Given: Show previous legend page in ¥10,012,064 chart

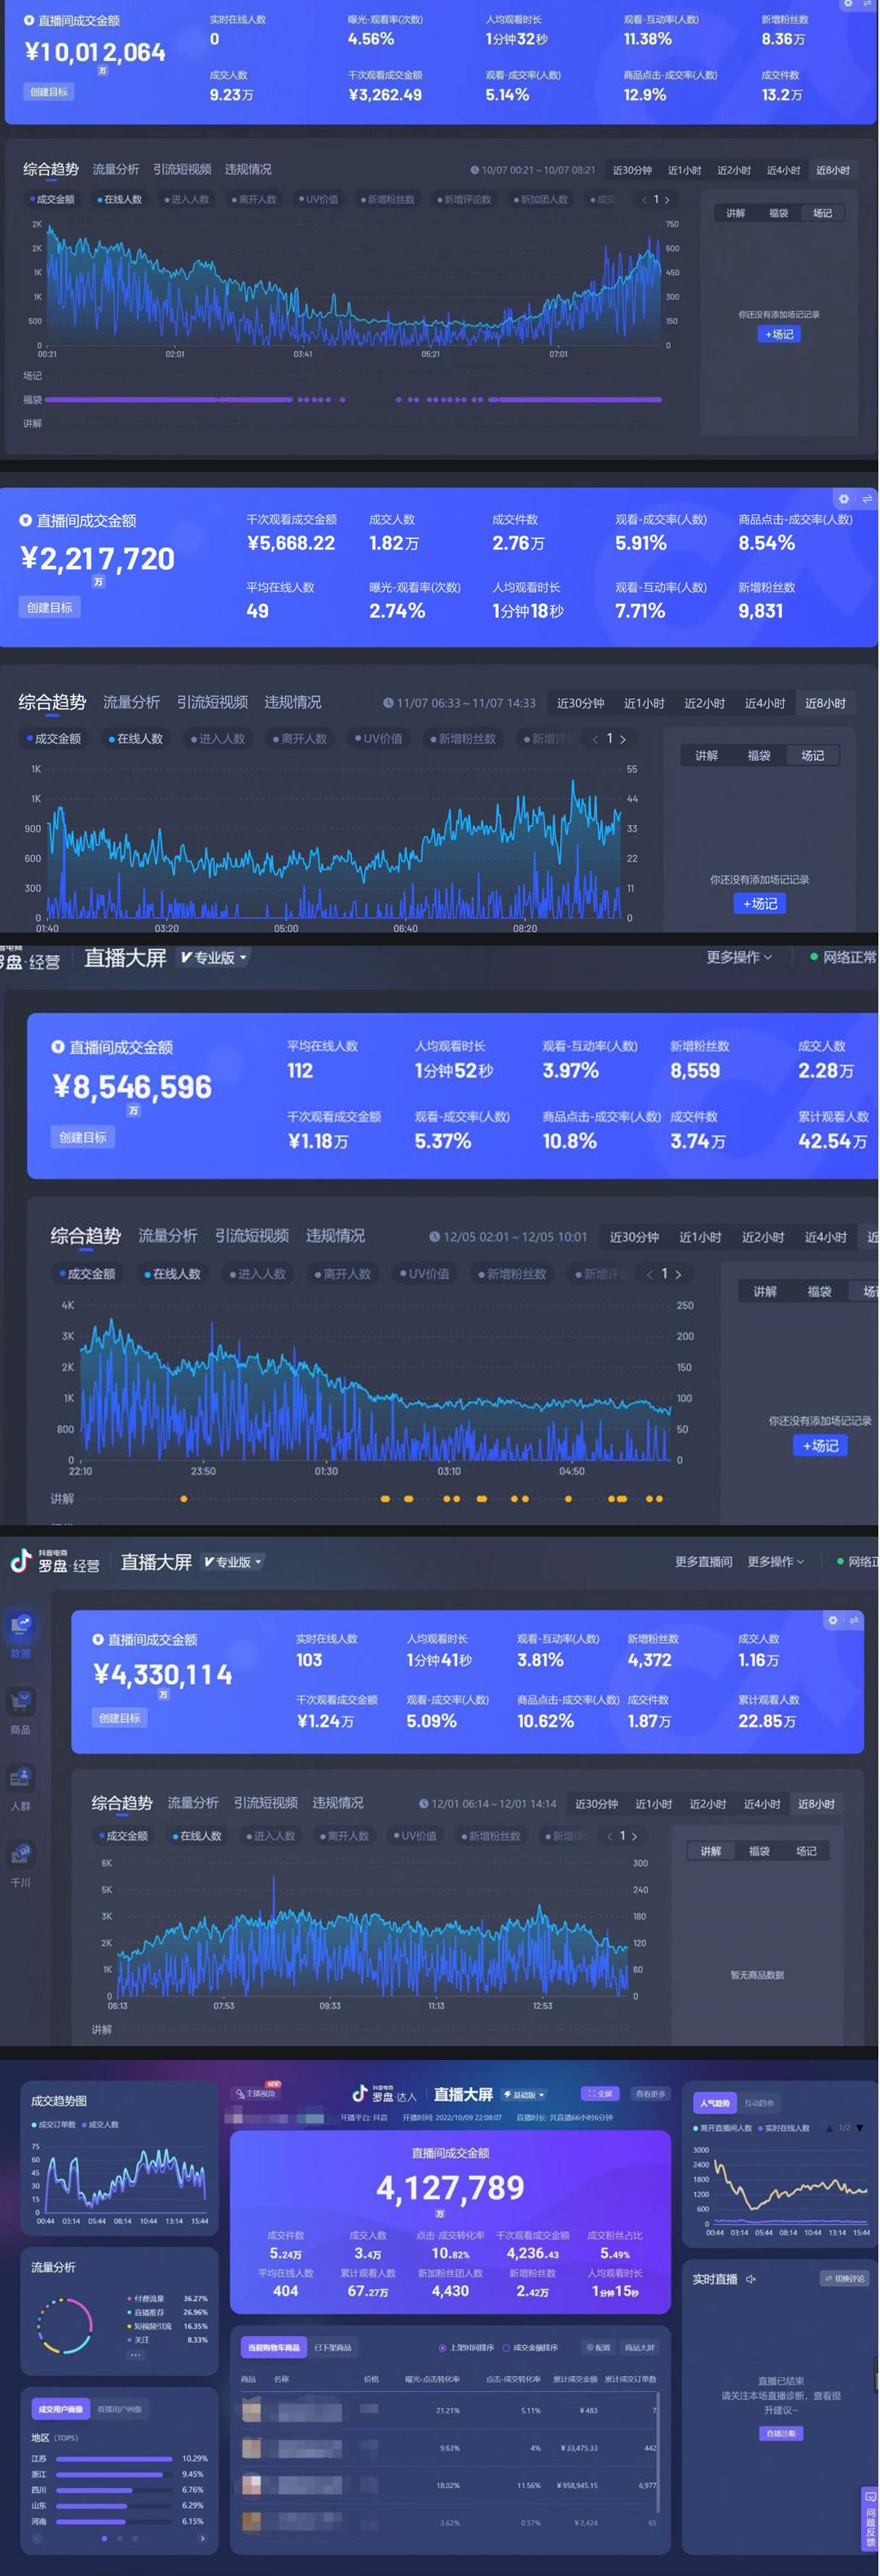Looking at the screenshot, I should [644, 200].
